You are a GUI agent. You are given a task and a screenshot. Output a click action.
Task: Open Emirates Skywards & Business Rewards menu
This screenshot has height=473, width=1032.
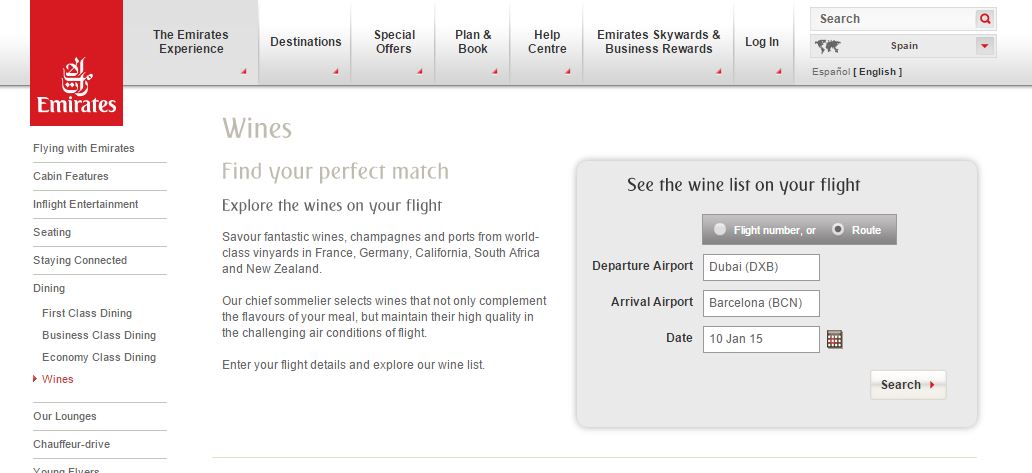pos(658,41)
